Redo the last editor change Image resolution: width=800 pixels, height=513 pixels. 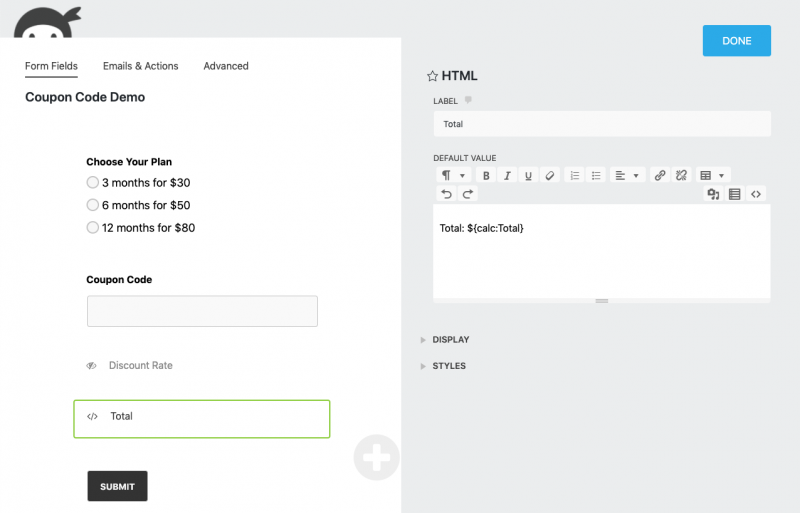pos(468,194)
